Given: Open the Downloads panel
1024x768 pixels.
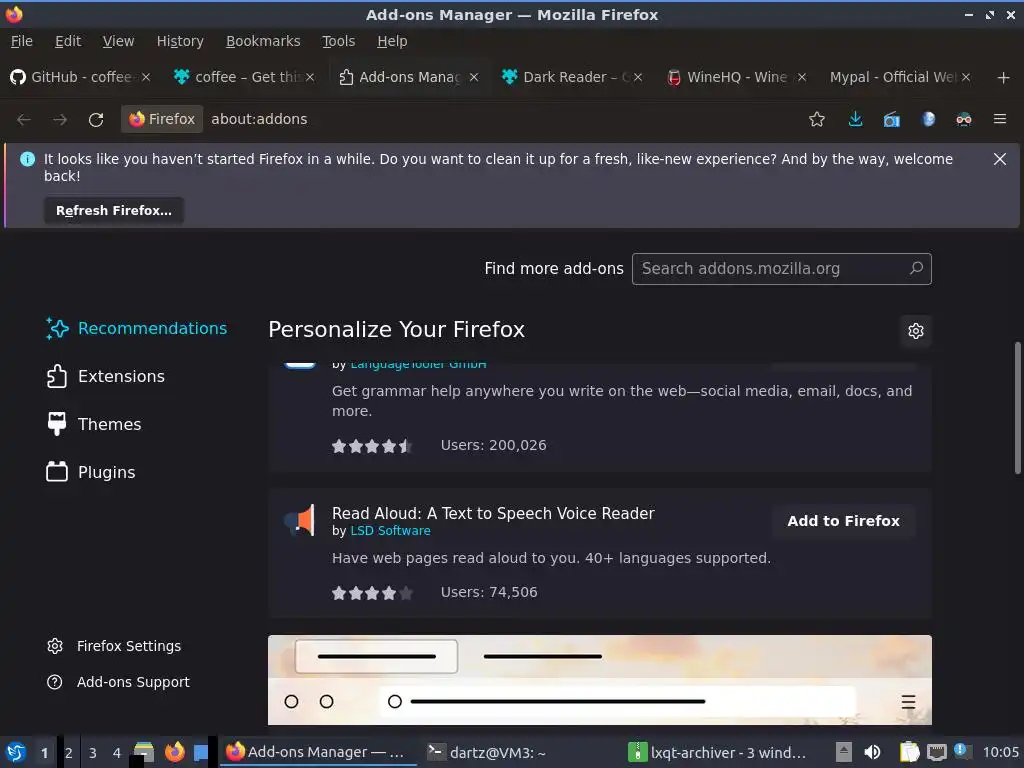Looking at the screenshot, I should coord(856,119).
